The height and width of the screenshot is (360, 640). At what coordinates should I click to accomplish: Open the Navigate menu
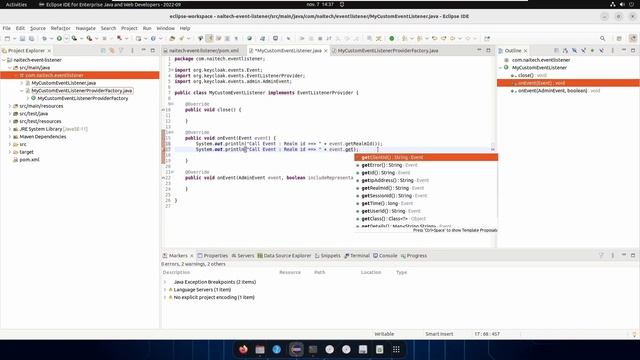(x=85, y=28)
